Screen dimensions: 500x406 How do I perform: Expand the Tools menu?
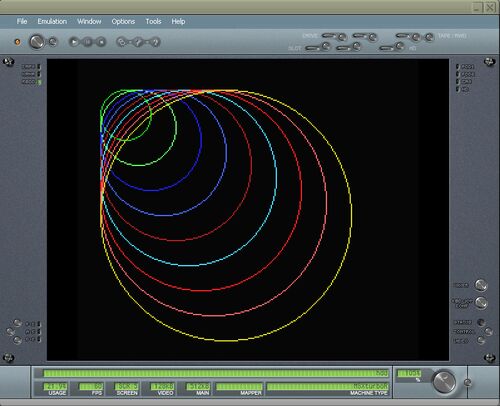click(x=153, y=21)
